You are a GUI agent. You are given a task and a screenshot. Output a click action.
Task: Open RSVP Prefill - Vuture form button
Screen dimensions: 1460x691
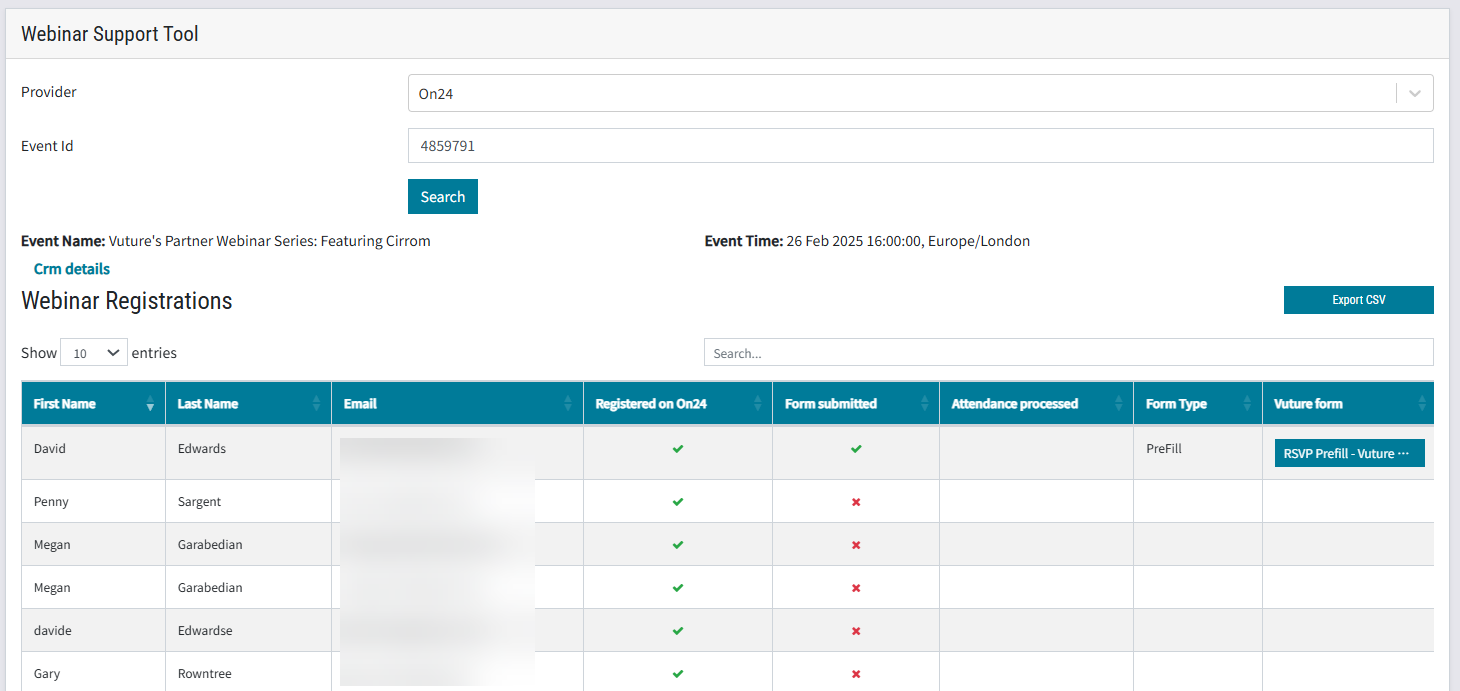[1349, 453]
